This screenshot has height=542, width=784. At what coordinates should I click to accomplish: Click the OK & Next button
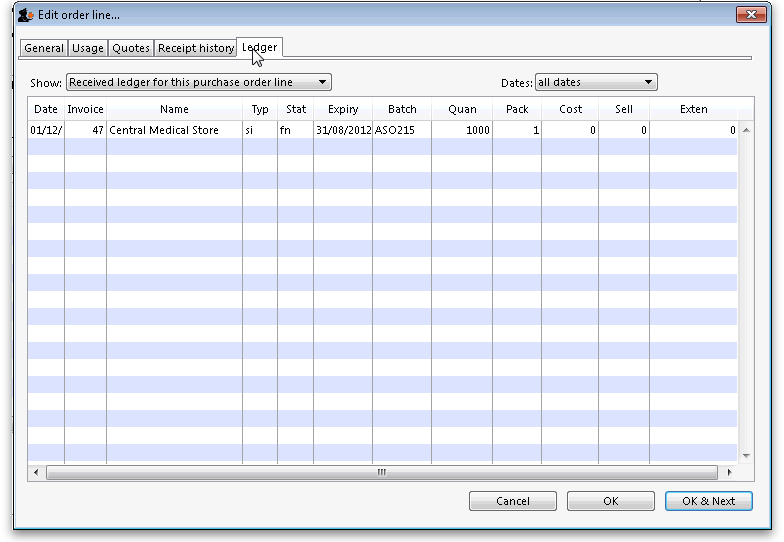coord(708,501)
